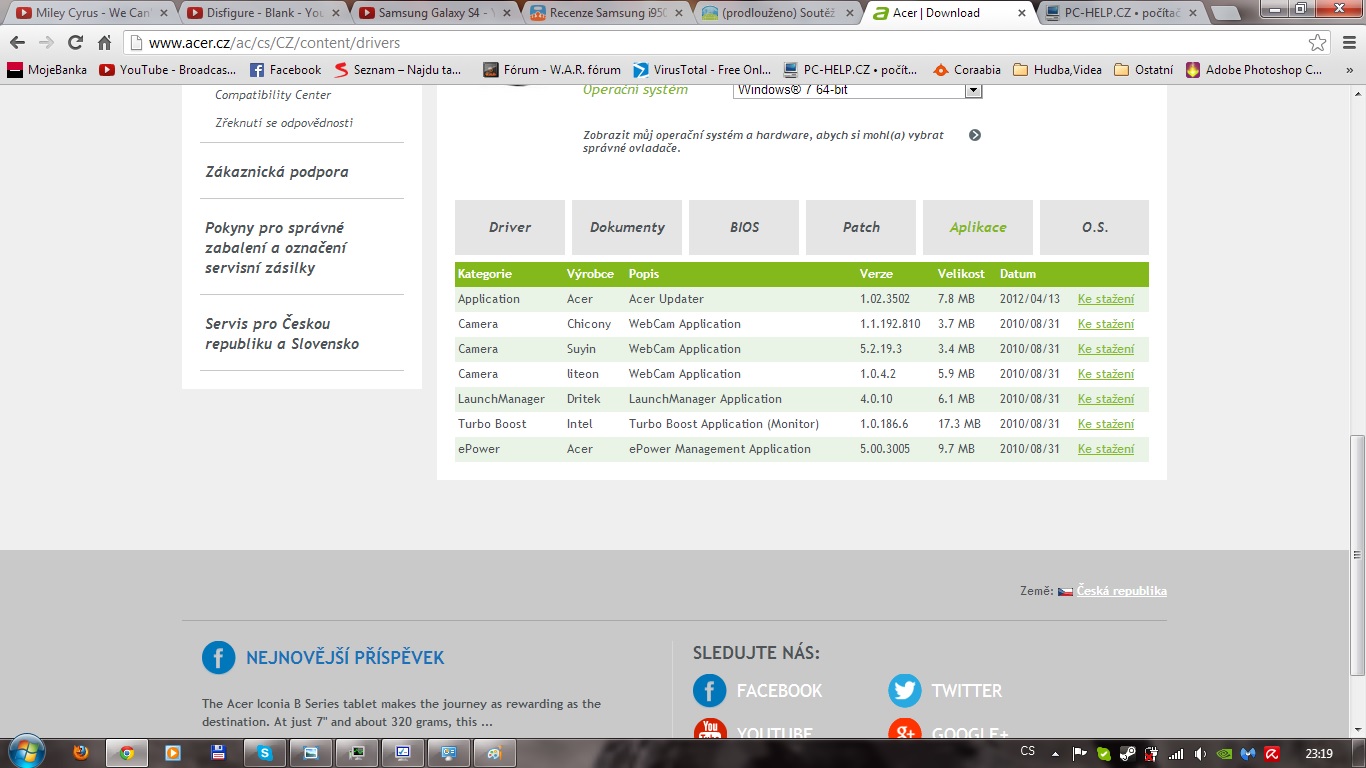The image size is (1366, 768).
Task: Select the Aplikace tab
Action: pos(978,227)
